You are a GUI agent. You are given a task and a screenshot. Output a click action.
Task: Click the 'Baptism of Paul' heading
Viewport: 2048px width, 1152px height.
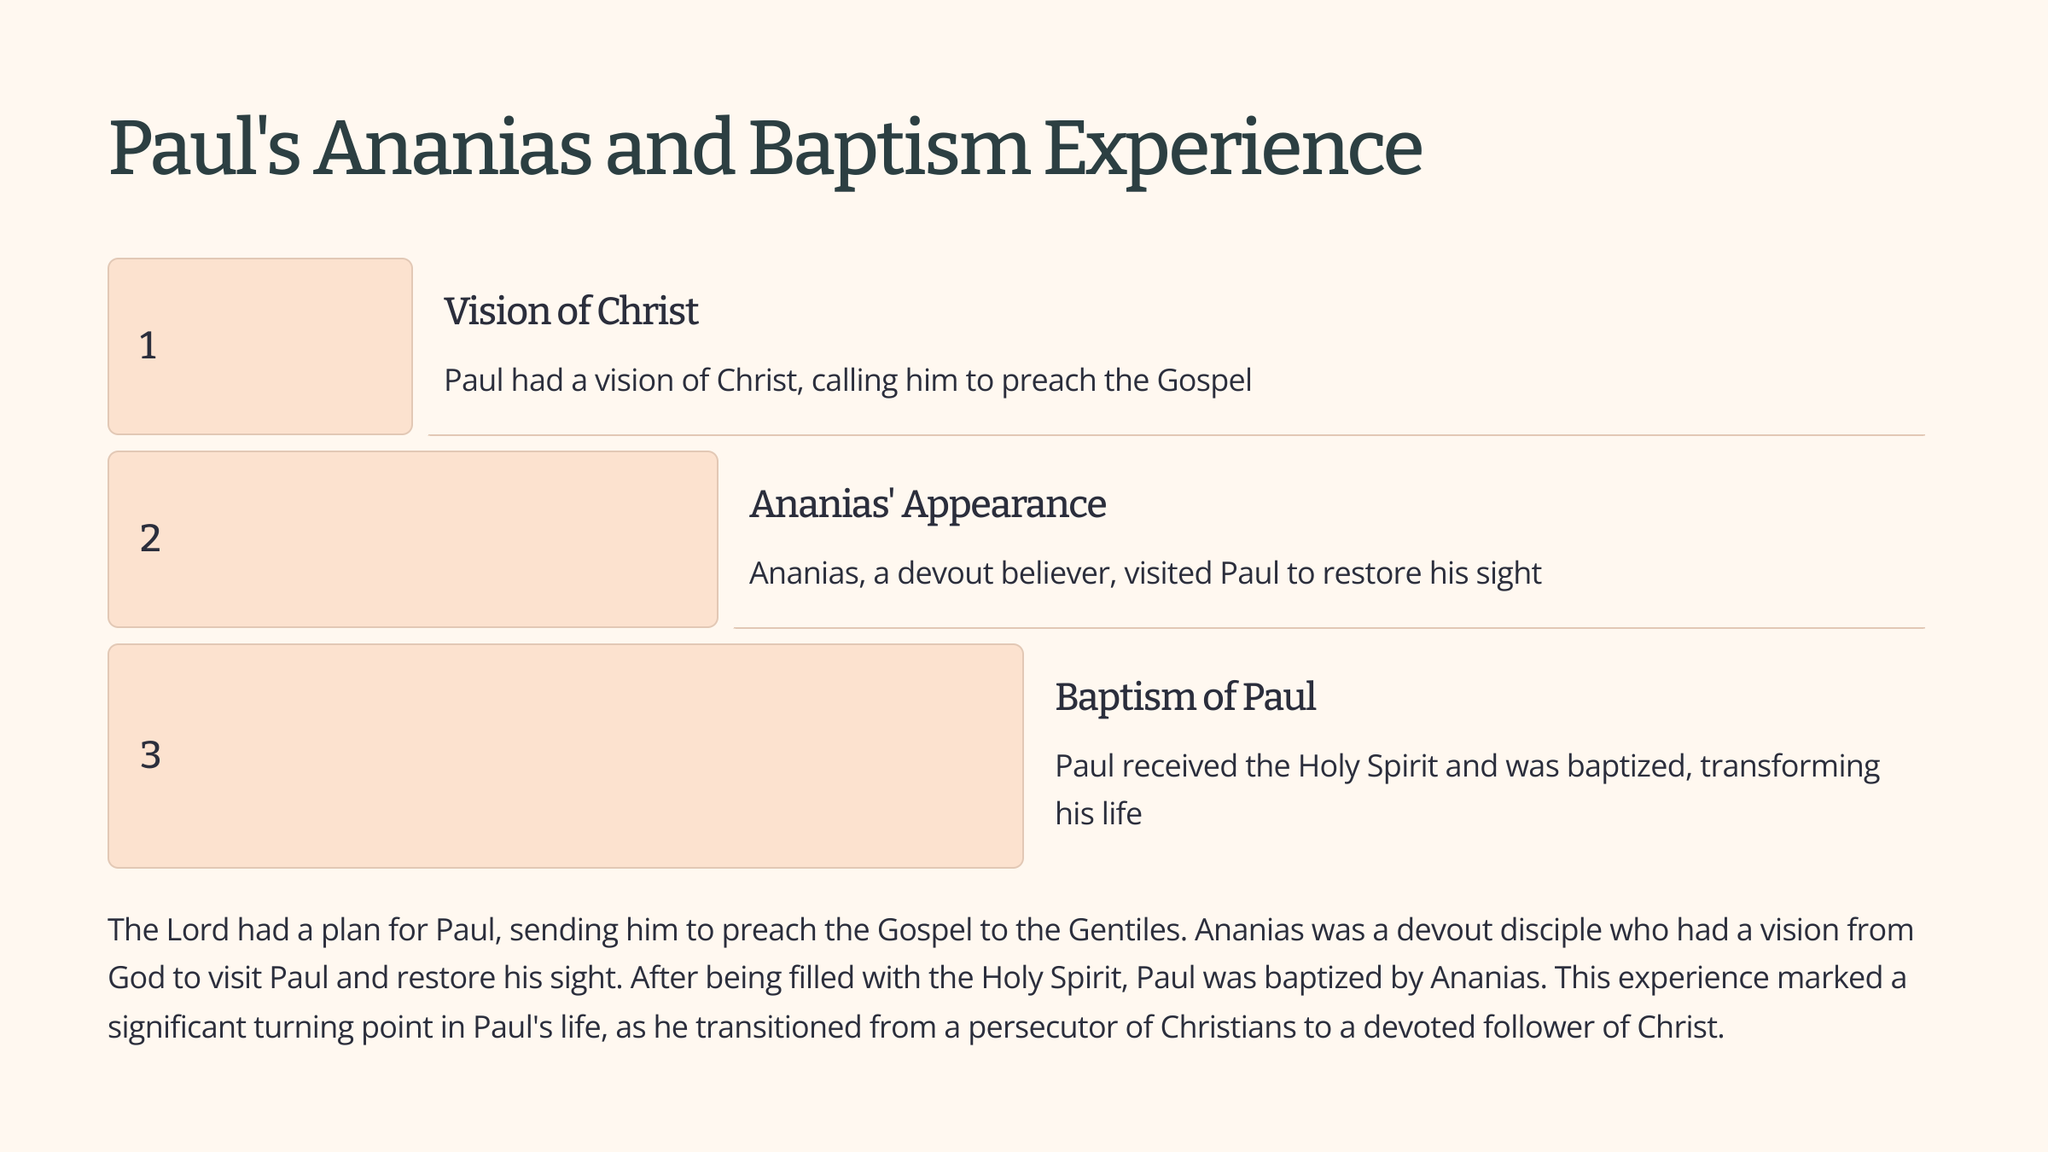coord(1185,698)
